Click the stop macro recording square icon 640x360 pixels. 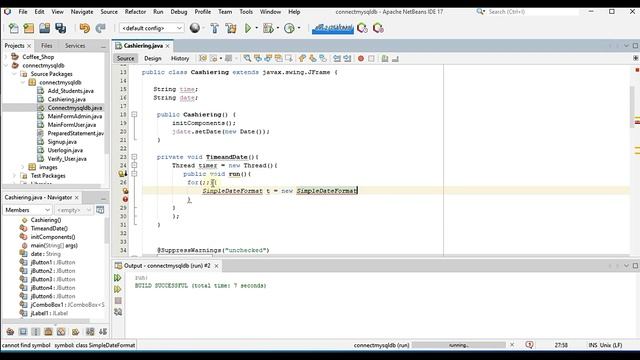coord(371,58)
